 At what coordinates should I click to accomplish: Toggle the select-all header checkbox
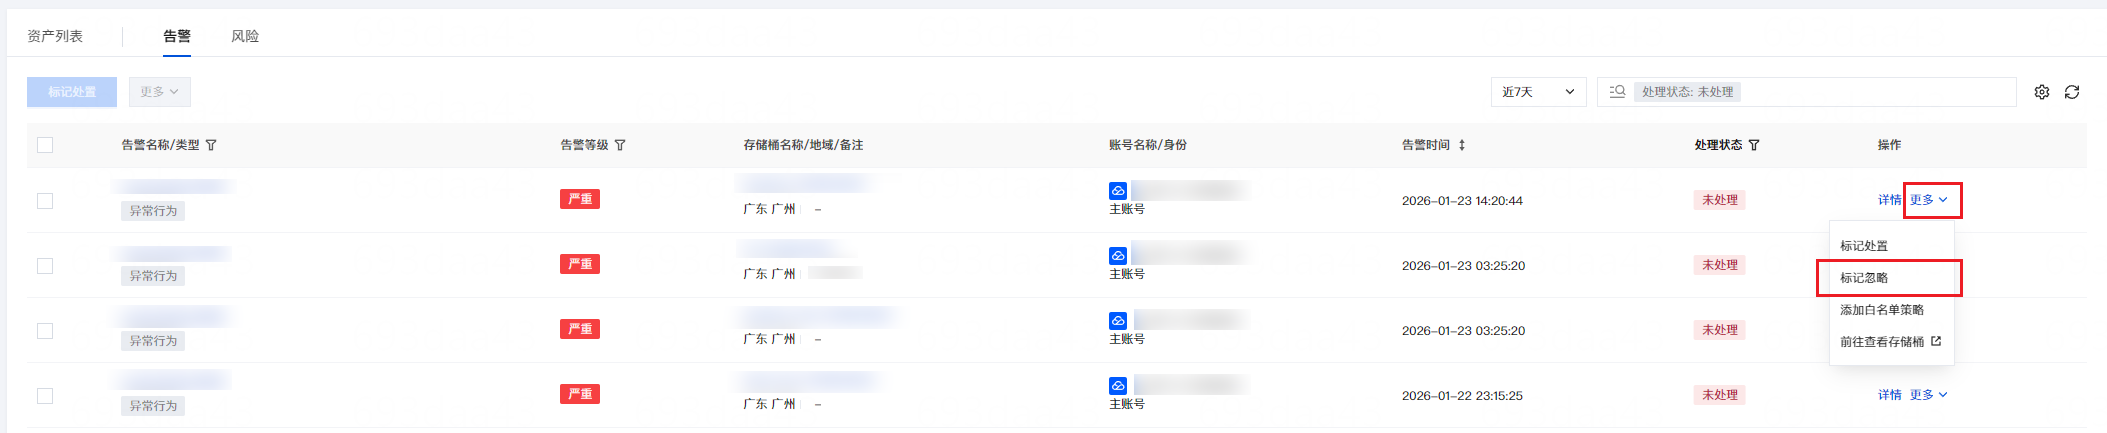[x=45, y=145]
